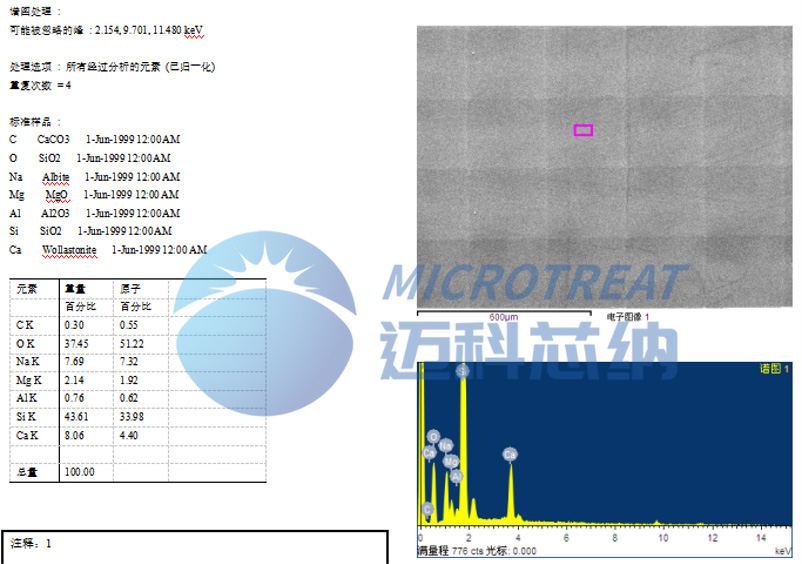Click the underlined Albite standard name

point(56,176)
